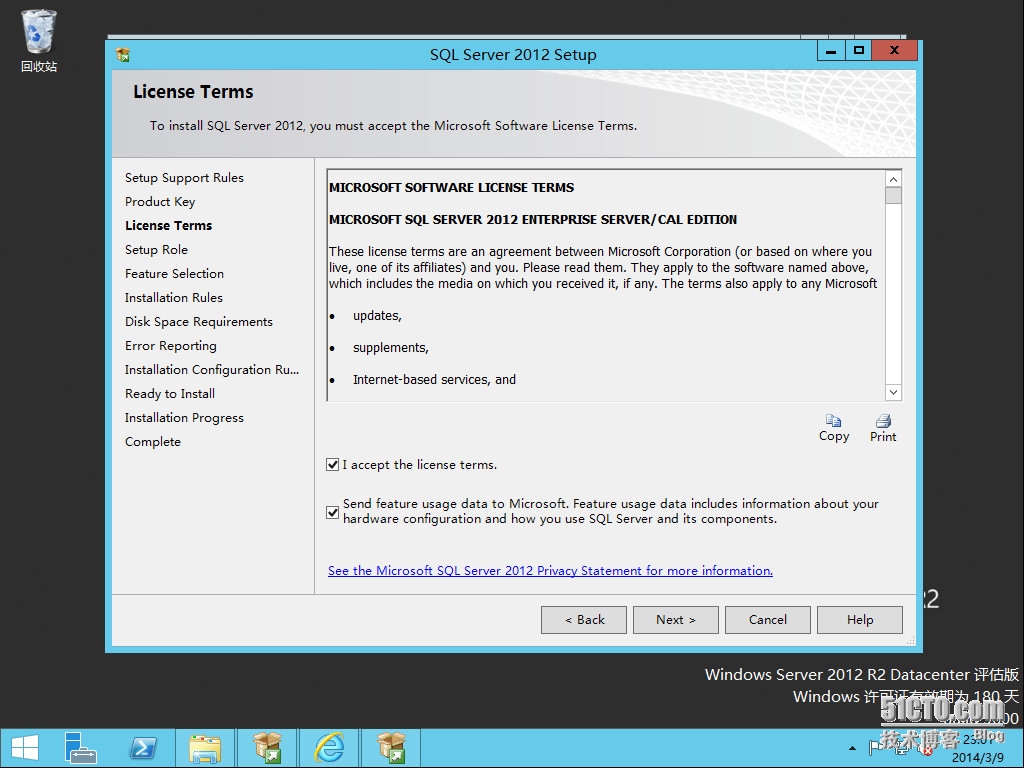Click the 'updates,' bullet in license
This screenshot has width=1024, height=768.
pos(377,315)
